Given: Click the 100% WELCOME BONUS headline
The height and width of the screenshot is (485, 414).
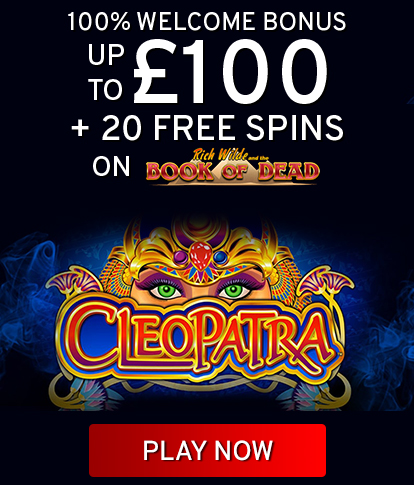Looking at the screenshot, I should click(x=207, y=22).
